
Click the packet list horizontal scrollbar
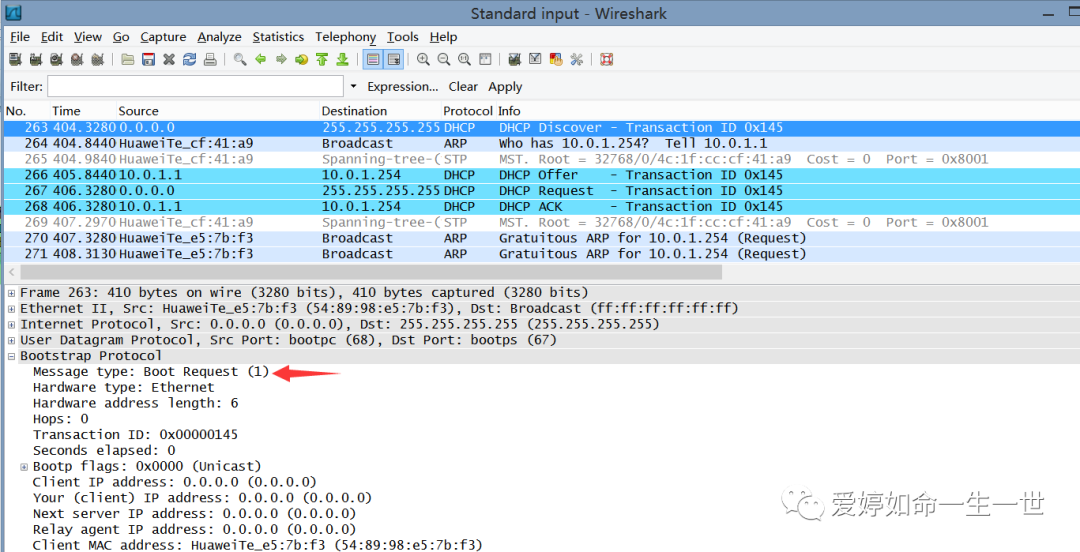coord(370,272)
